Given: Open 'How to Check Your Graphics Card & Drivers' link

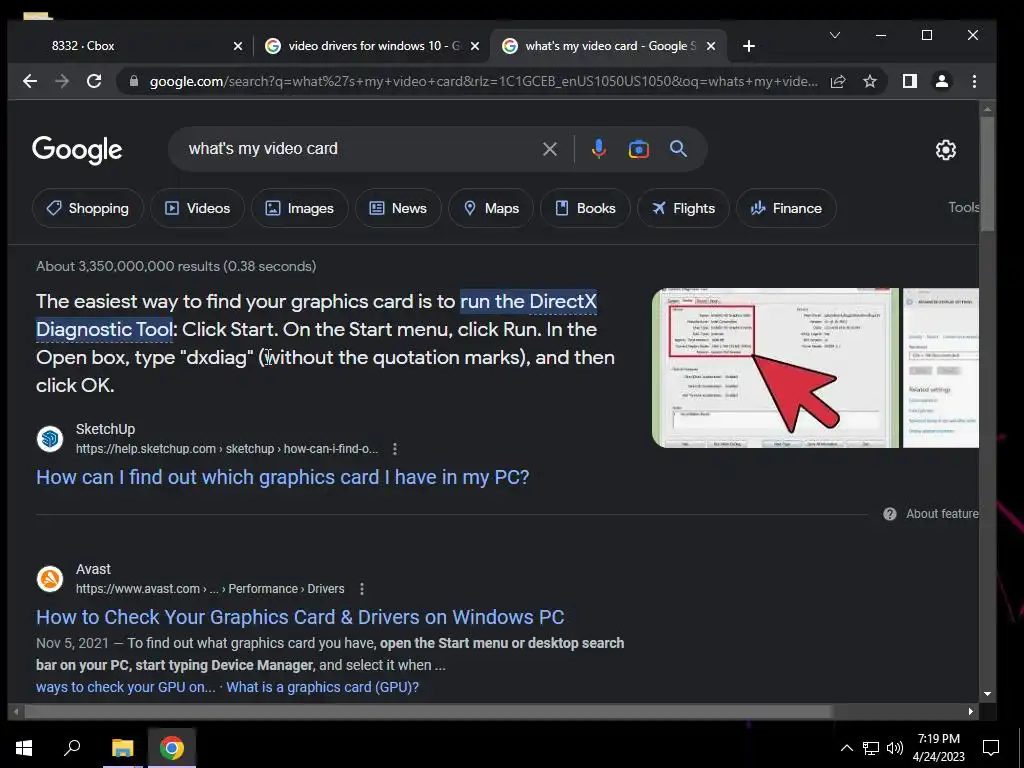Looking at the screenshot, I should tap(300, 617).
